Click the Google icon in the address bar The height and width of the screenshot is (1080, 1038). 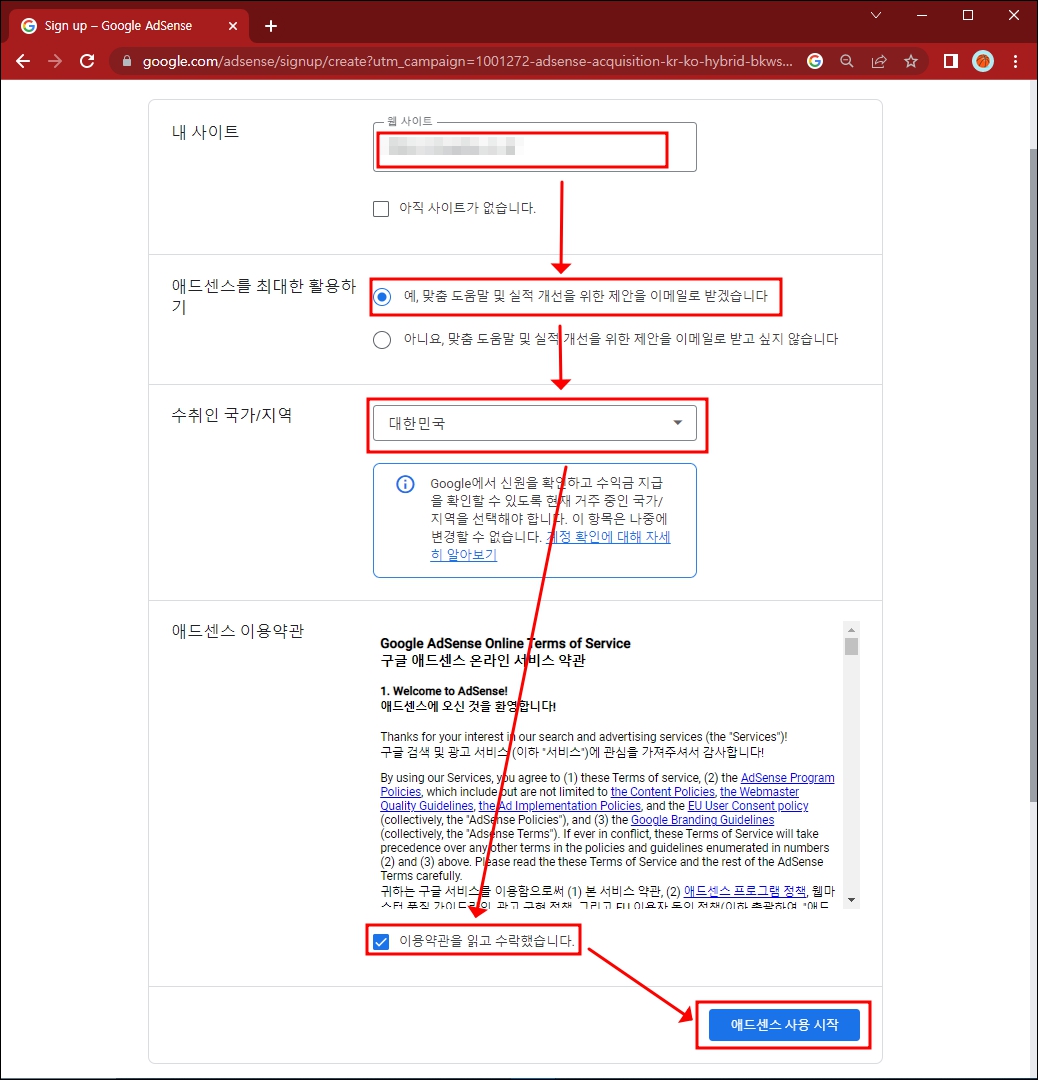814,61
